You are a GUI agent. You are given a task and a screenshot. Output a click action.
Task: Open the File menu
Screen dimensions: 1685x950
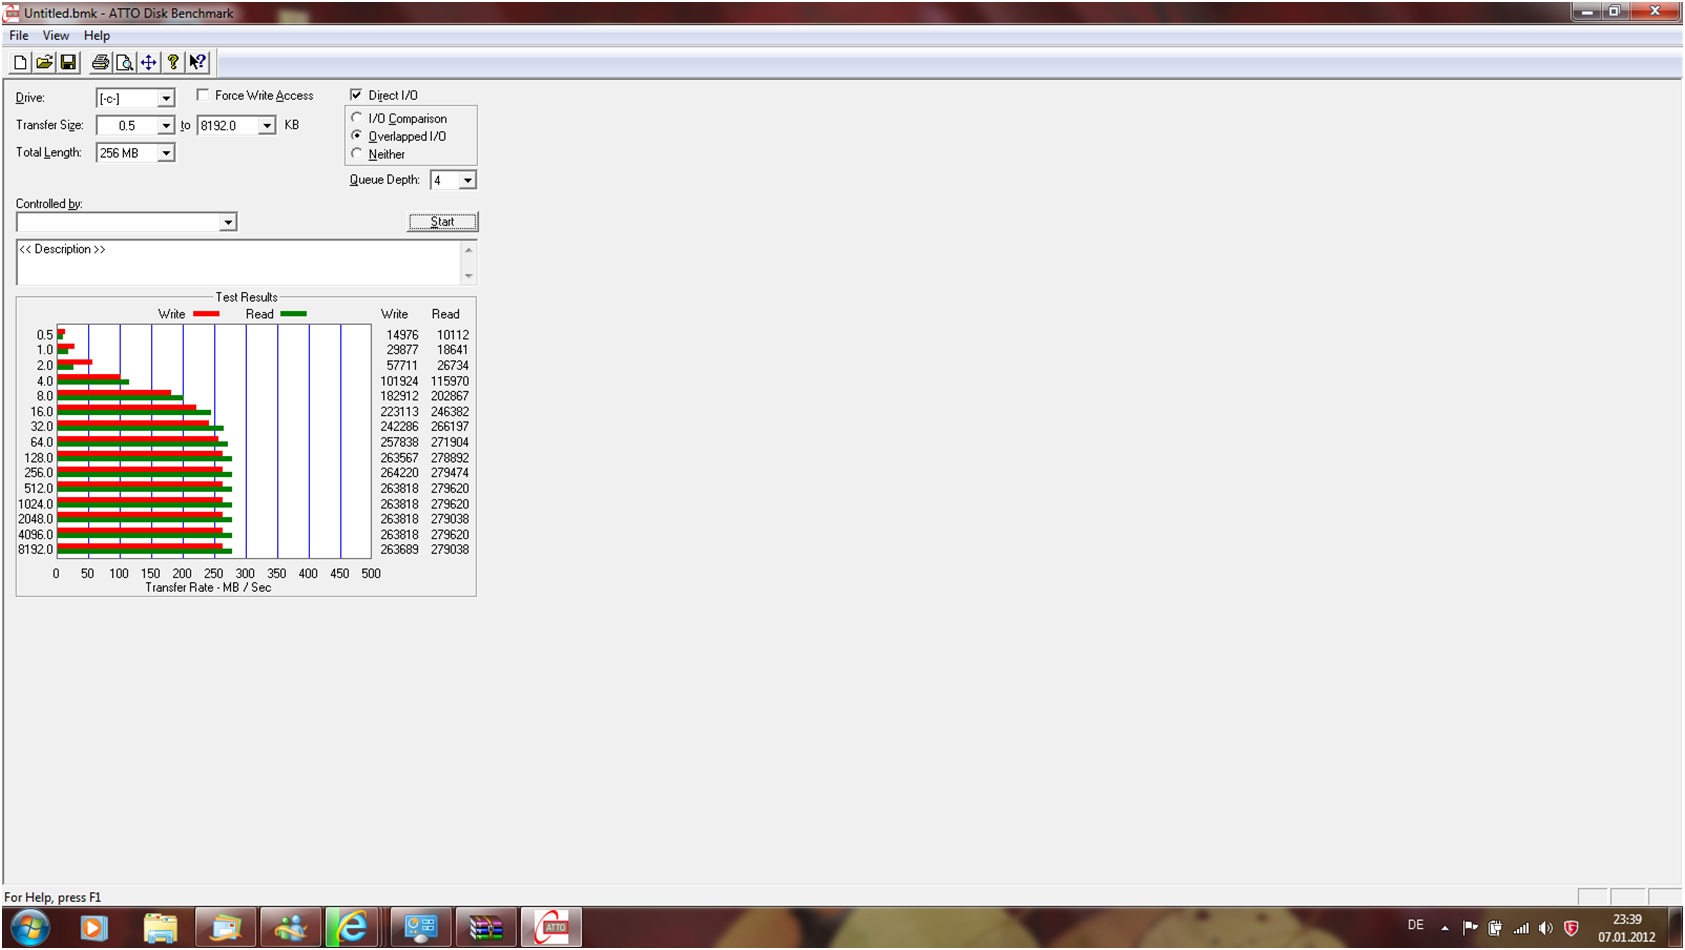[19, 35]
